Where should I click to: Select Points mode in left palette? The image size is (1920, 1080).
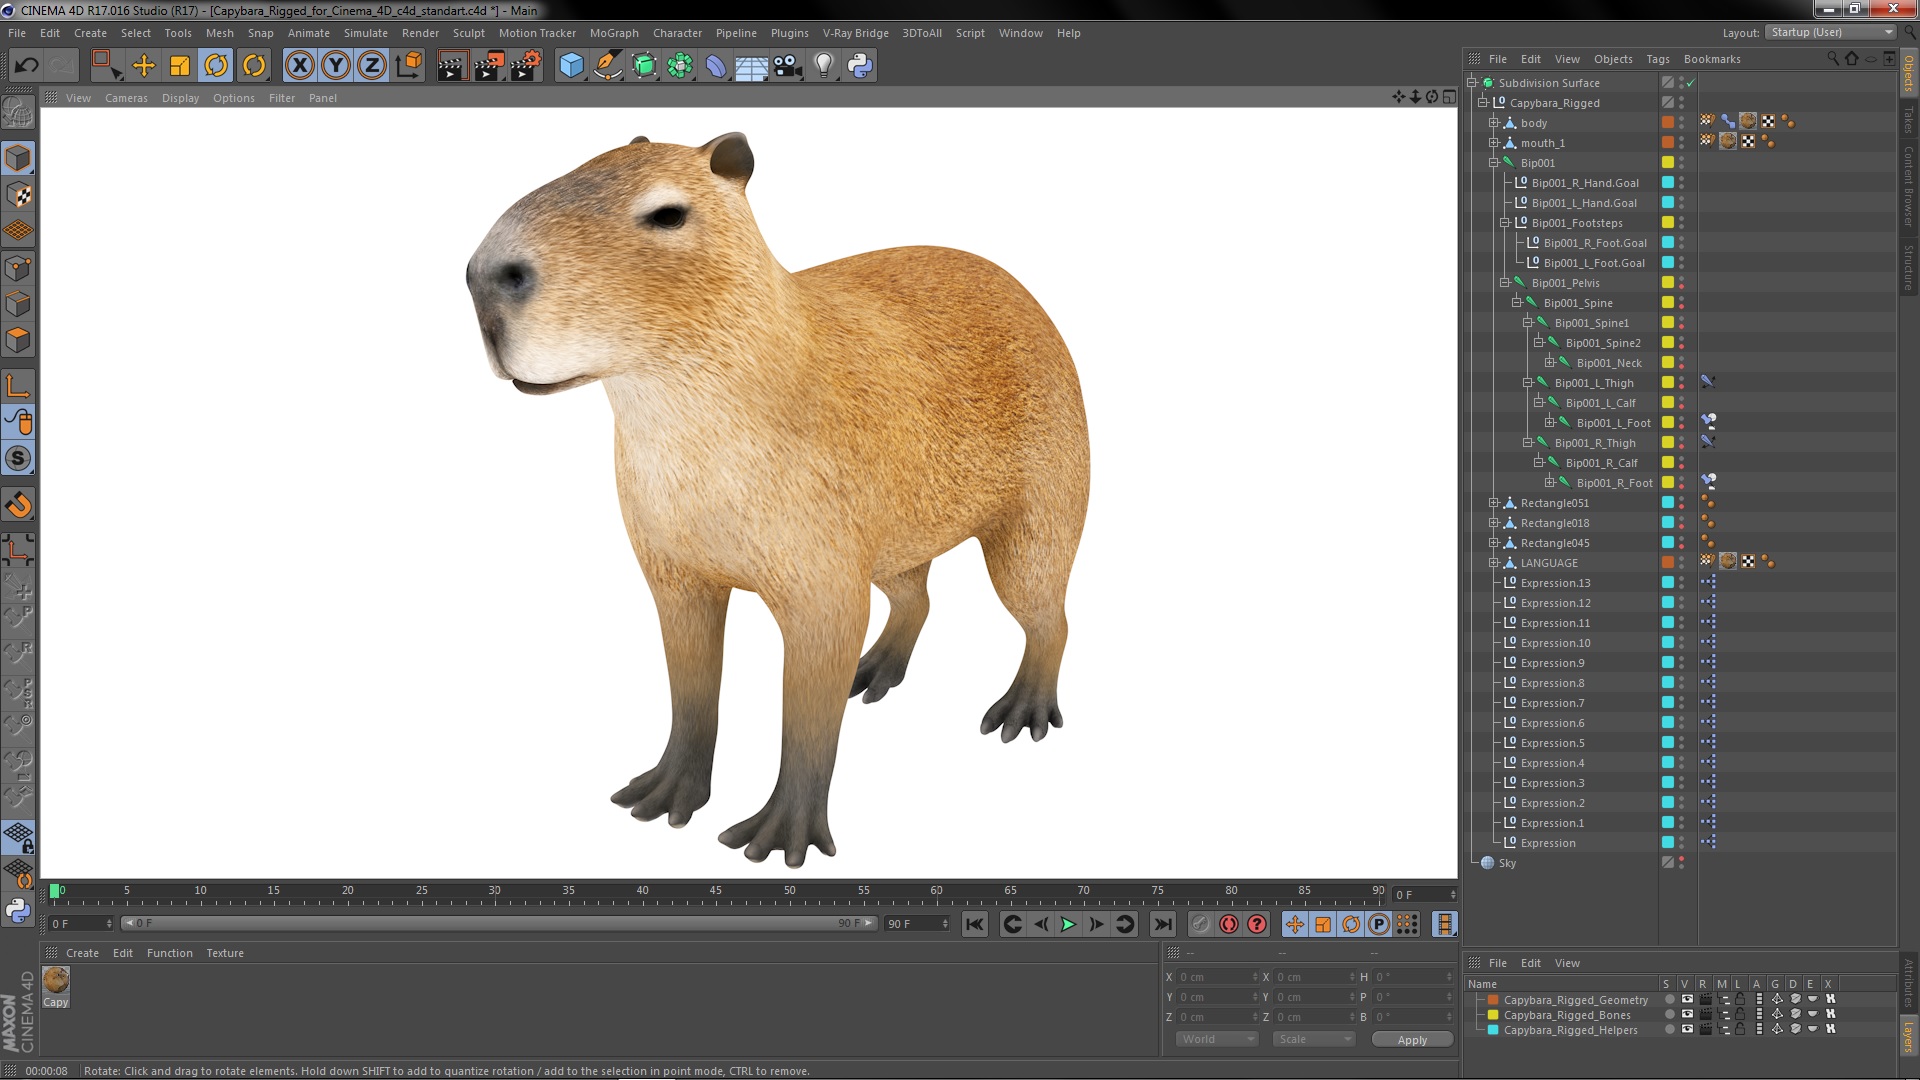18,268
